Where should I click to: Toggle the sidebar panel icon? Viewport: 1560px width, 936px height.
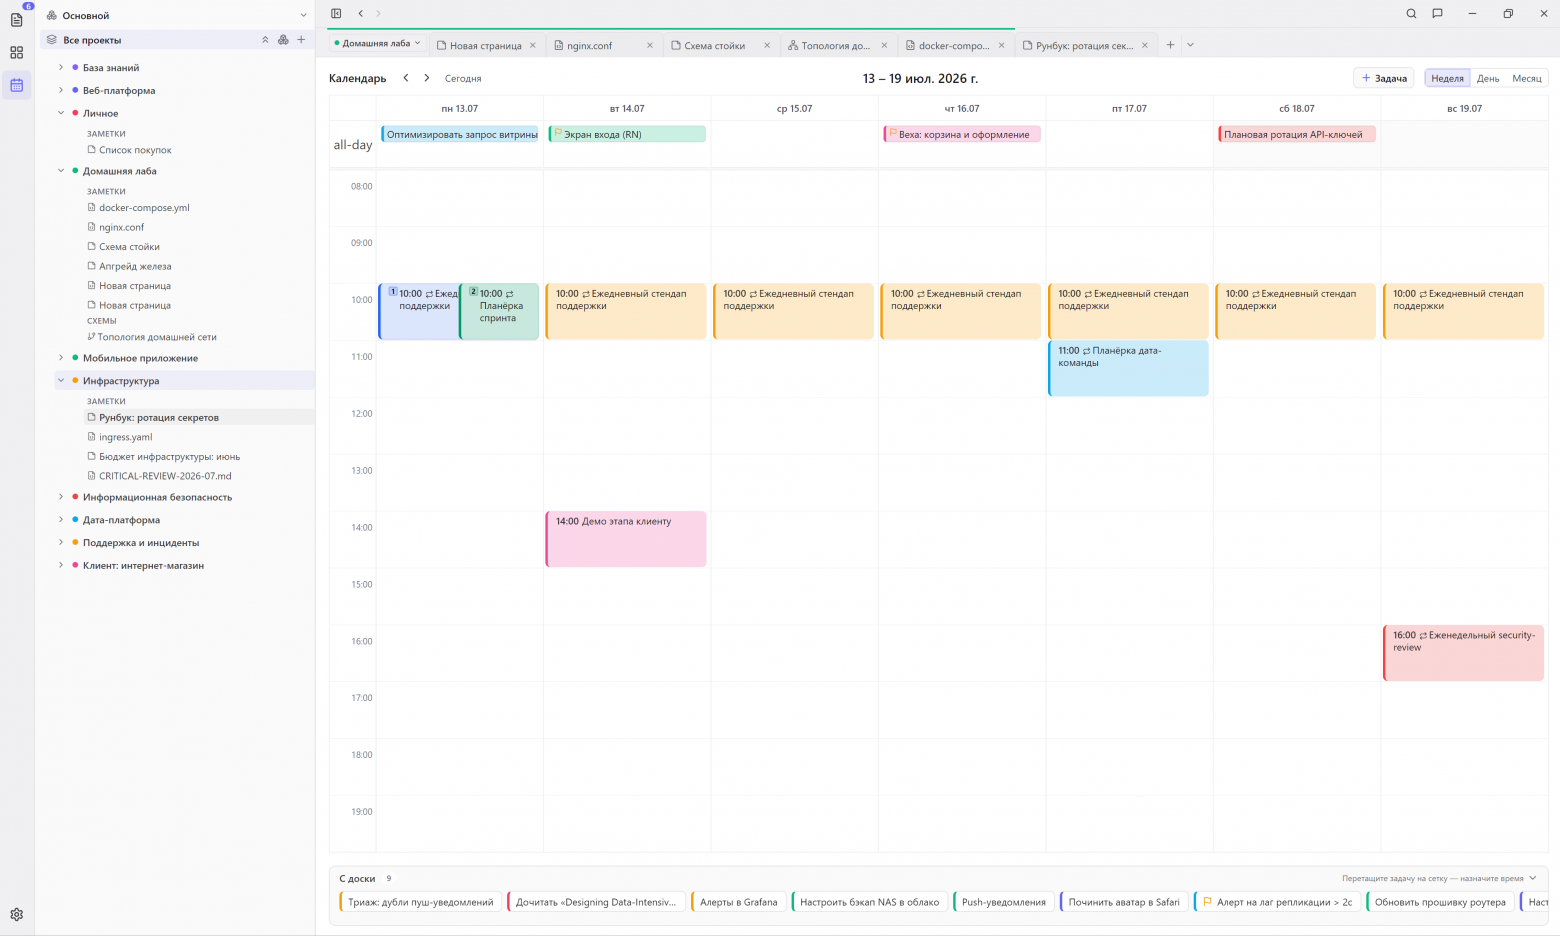click(336, 14)
